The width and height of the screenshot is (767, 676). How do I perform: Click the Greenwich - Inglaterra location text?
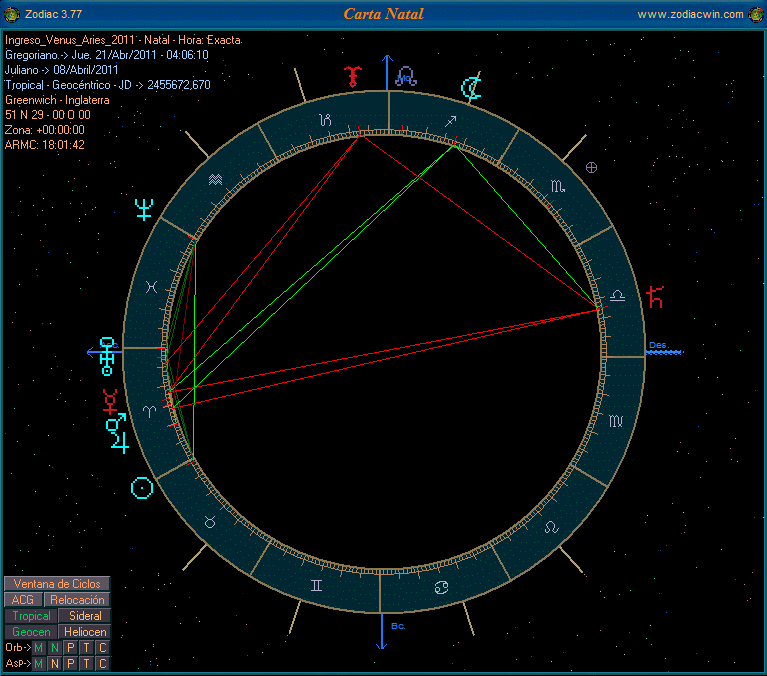[x=57, y=100]
